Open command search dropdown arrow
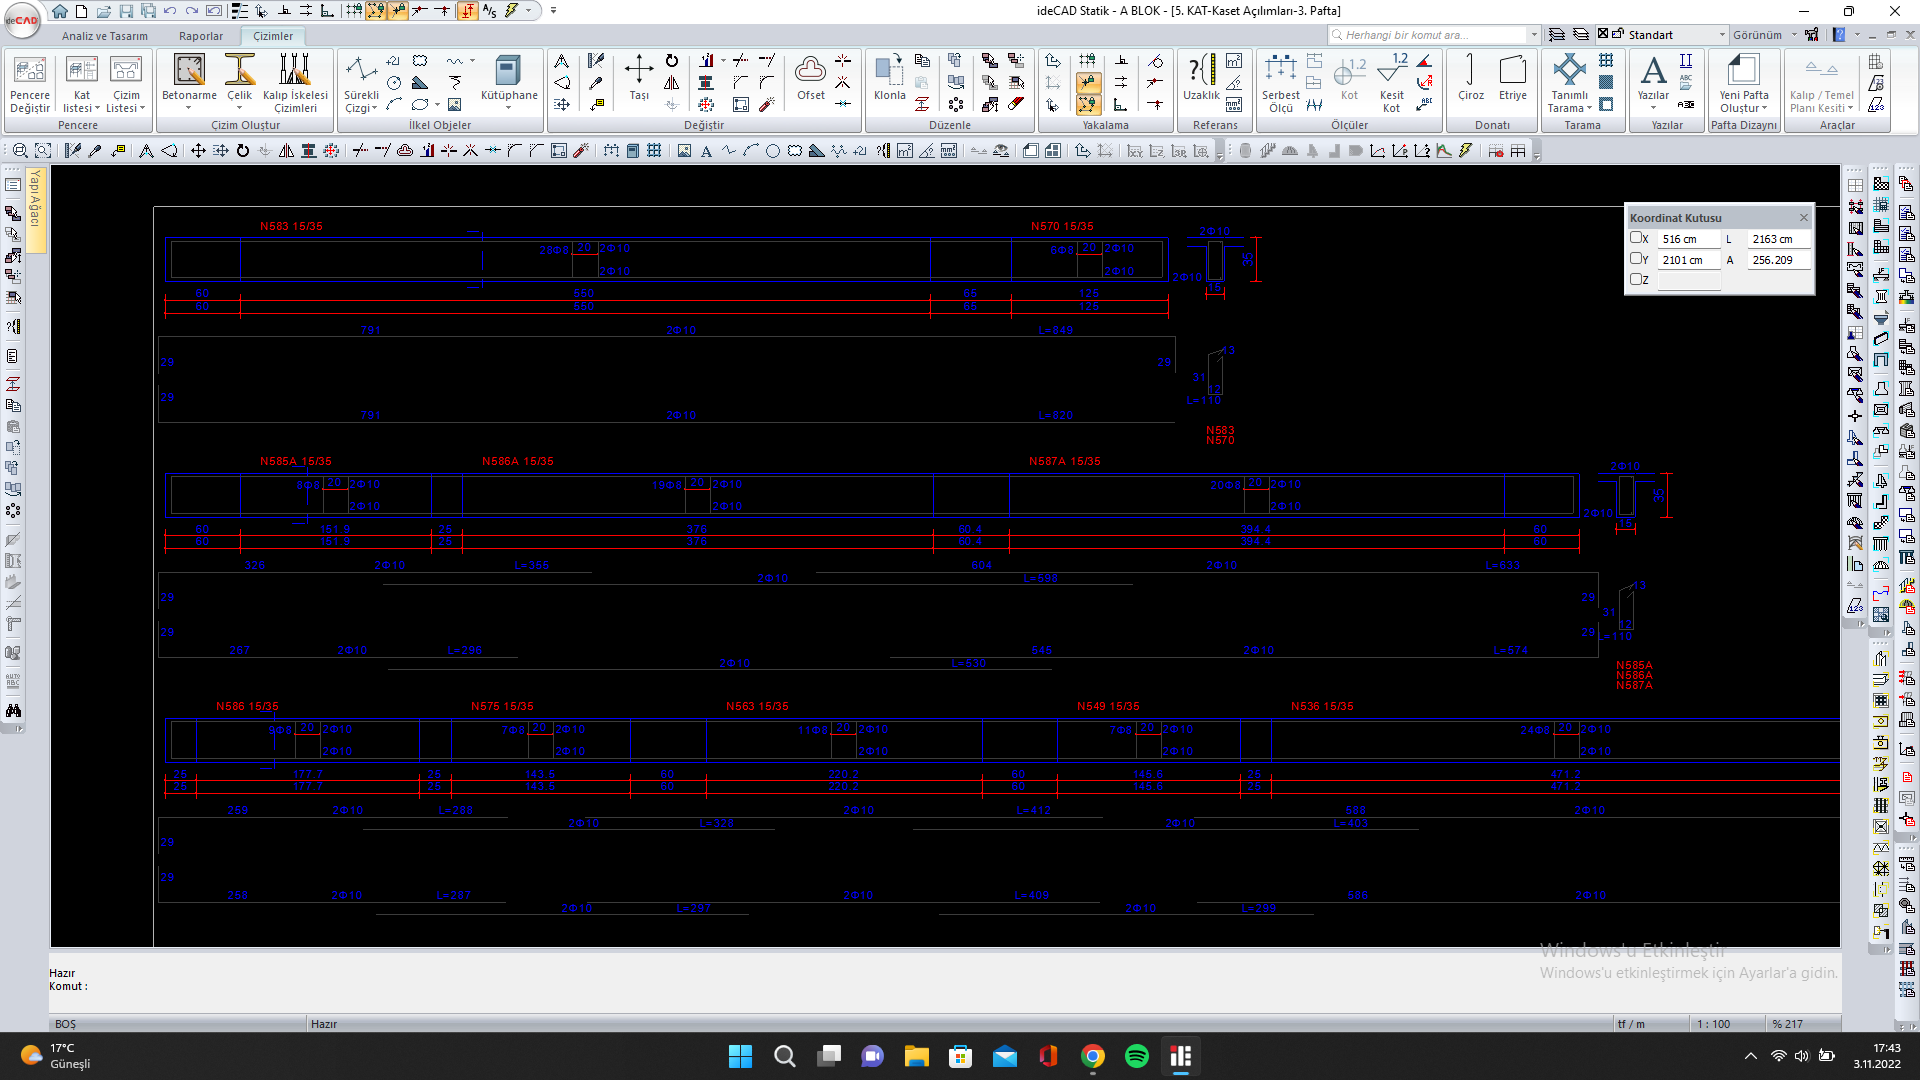 pos(1534,35)
